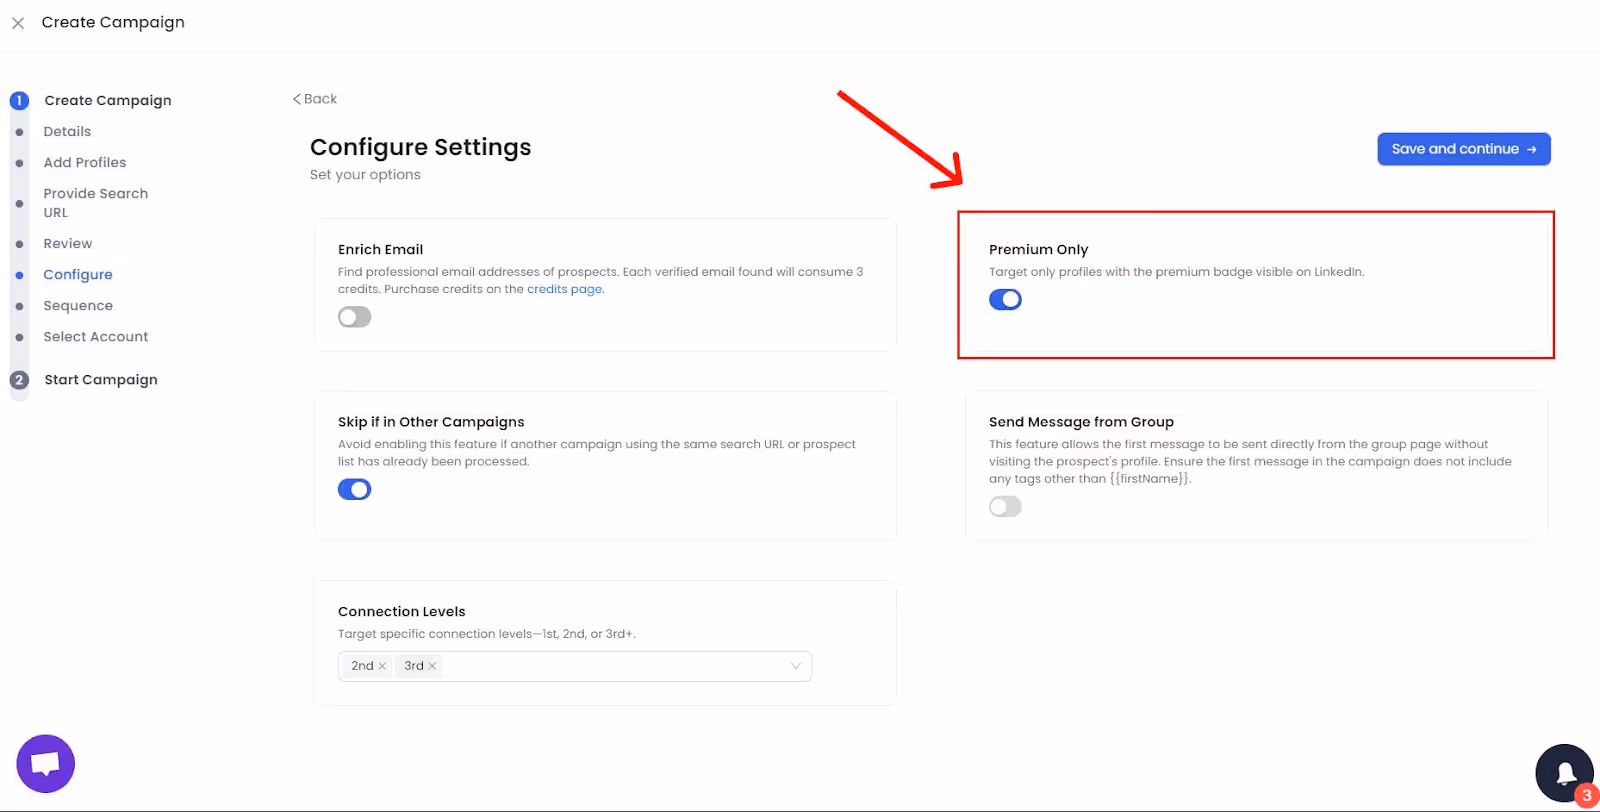Open the Connection Levels dropdown
1600x812 pixels.
[x=796, y=666]
